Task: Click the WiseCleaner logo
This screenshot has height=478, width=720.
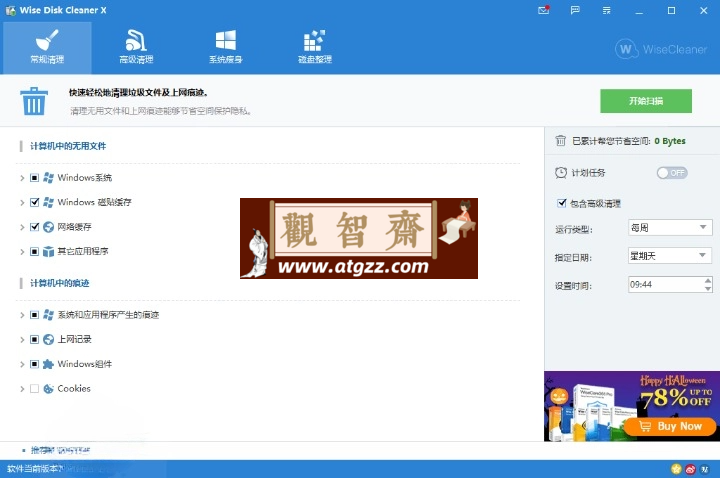Action: tap(661, 49)
